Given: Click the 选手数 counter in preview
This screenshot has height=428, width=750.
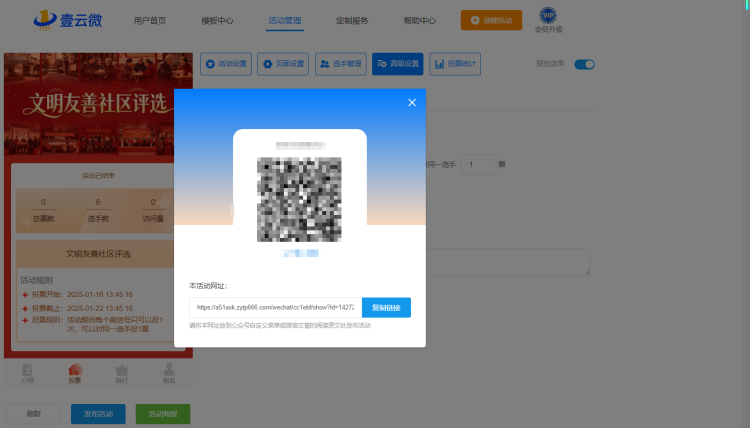Looking at the screenshot, I should [98, 210].
